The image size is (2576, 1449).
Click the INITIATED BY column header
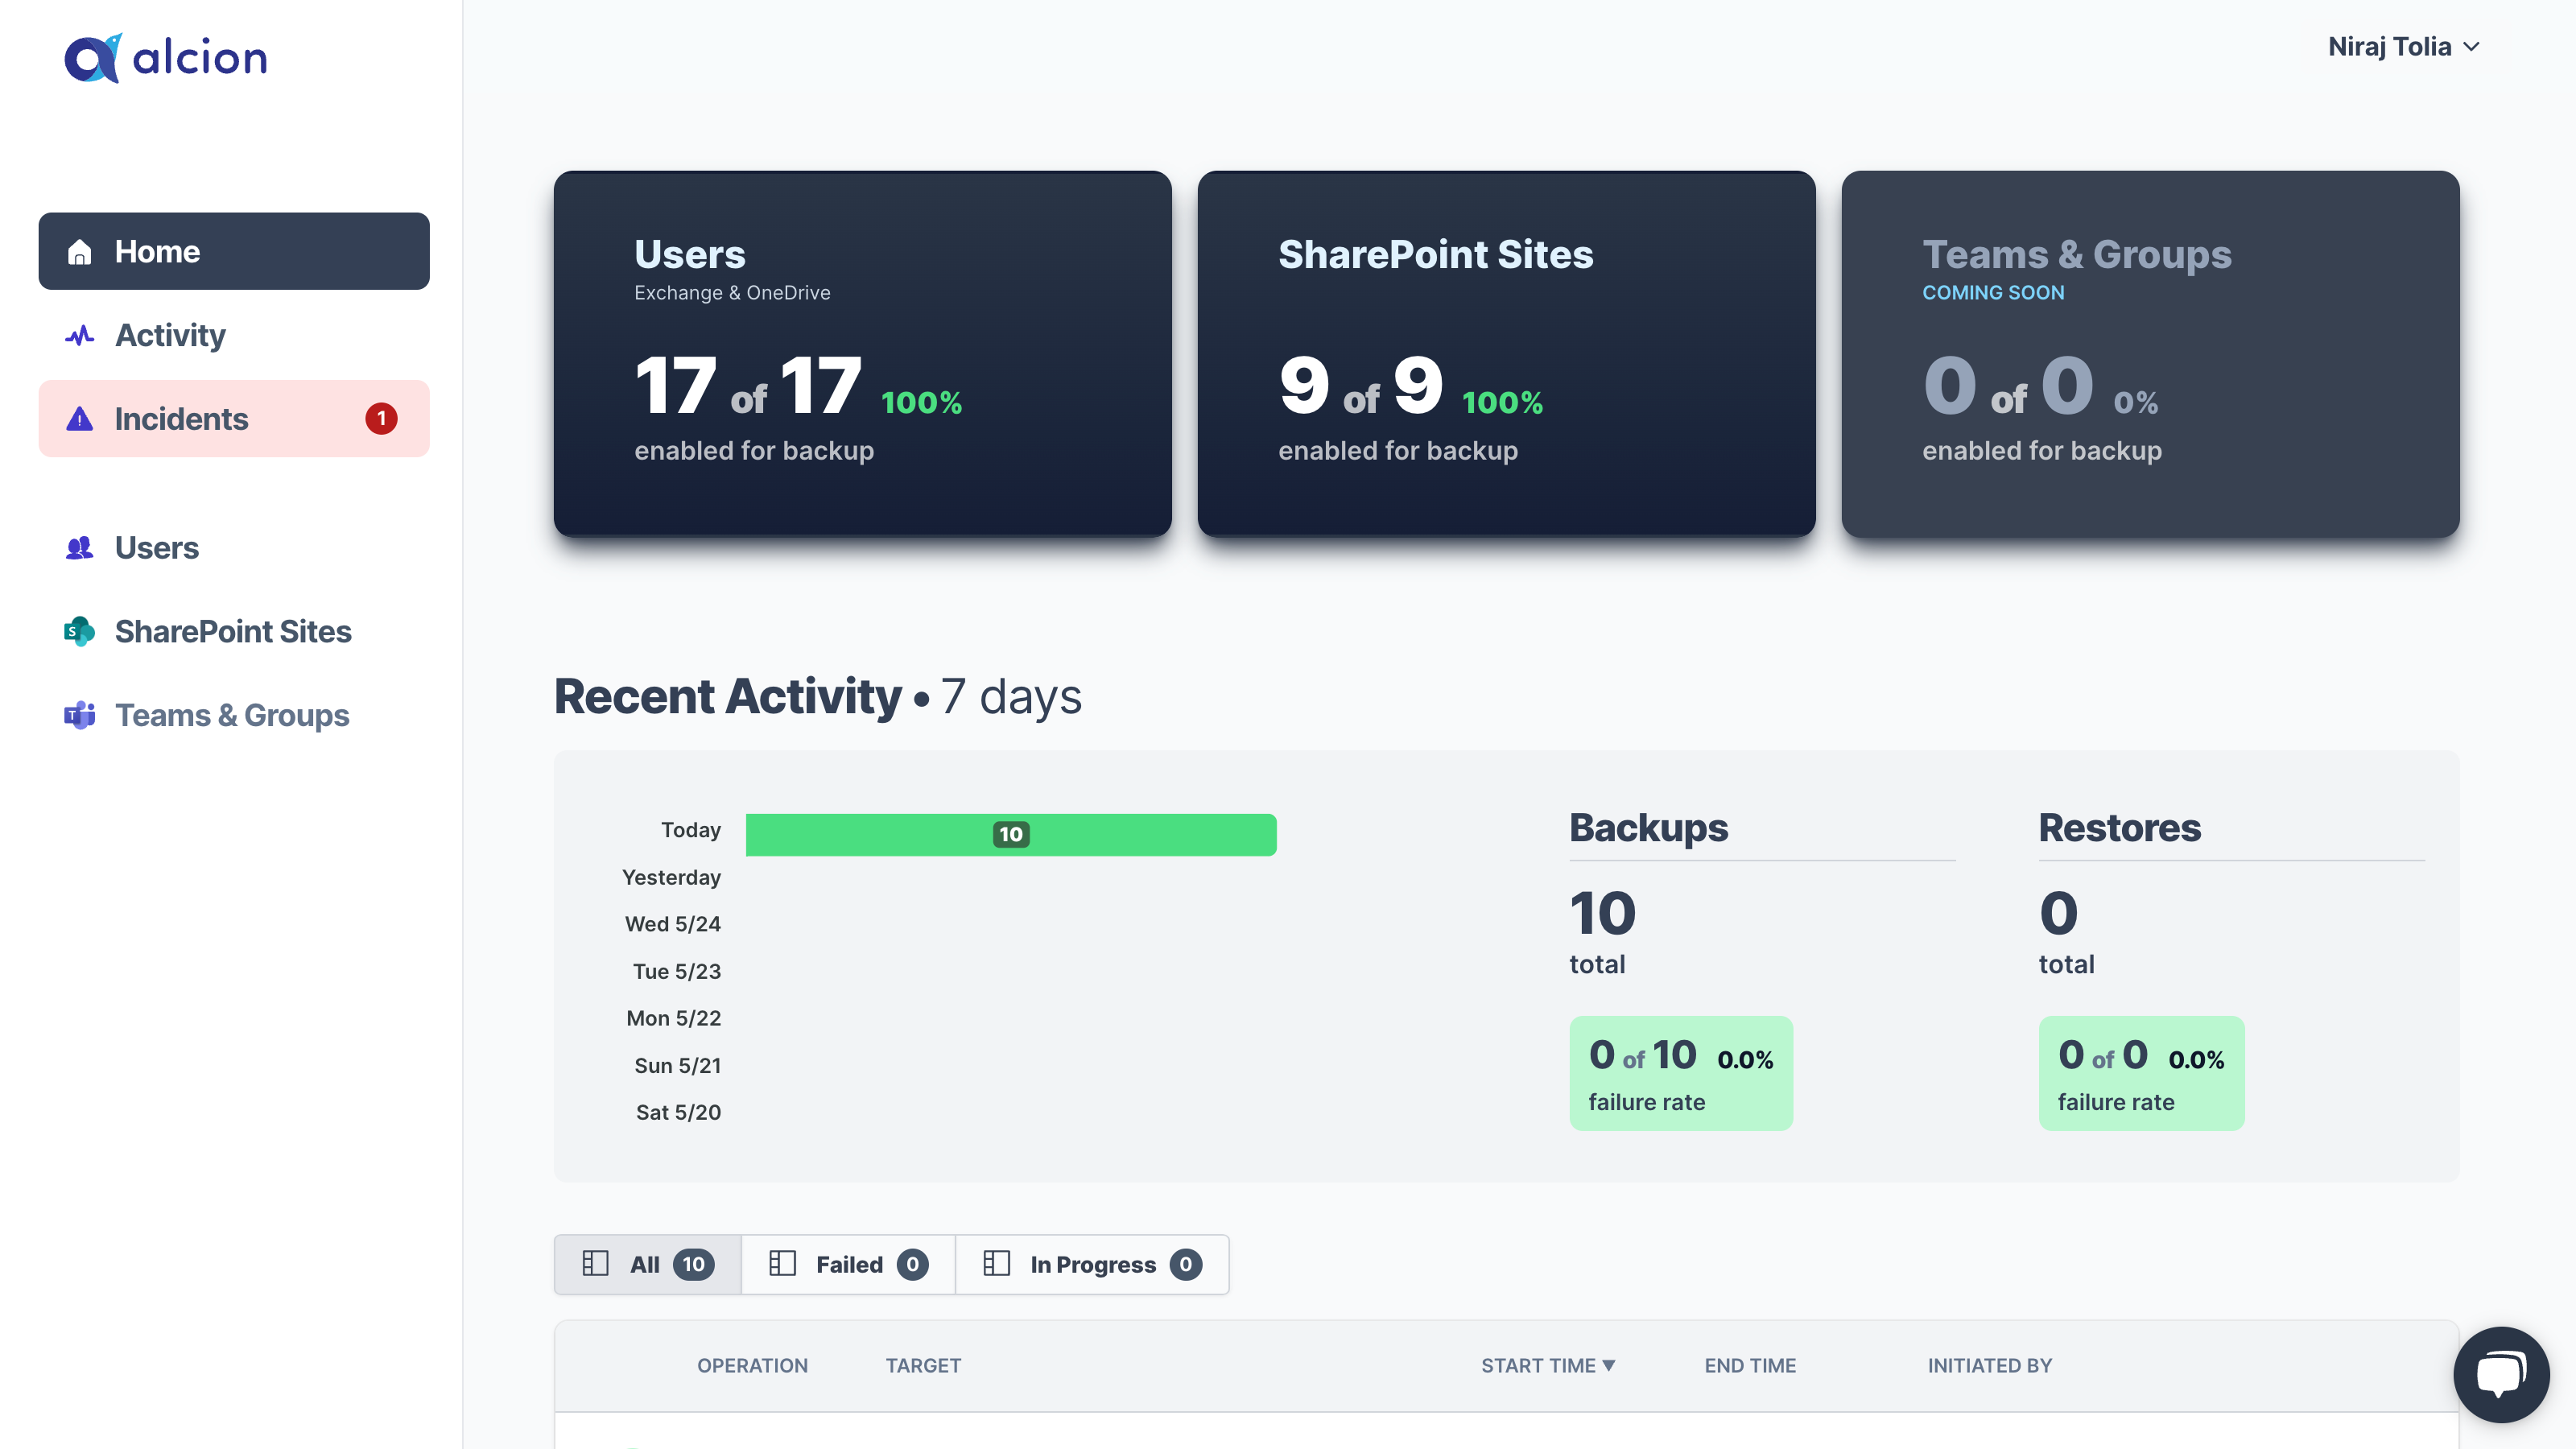(x=1989, y=1365)
